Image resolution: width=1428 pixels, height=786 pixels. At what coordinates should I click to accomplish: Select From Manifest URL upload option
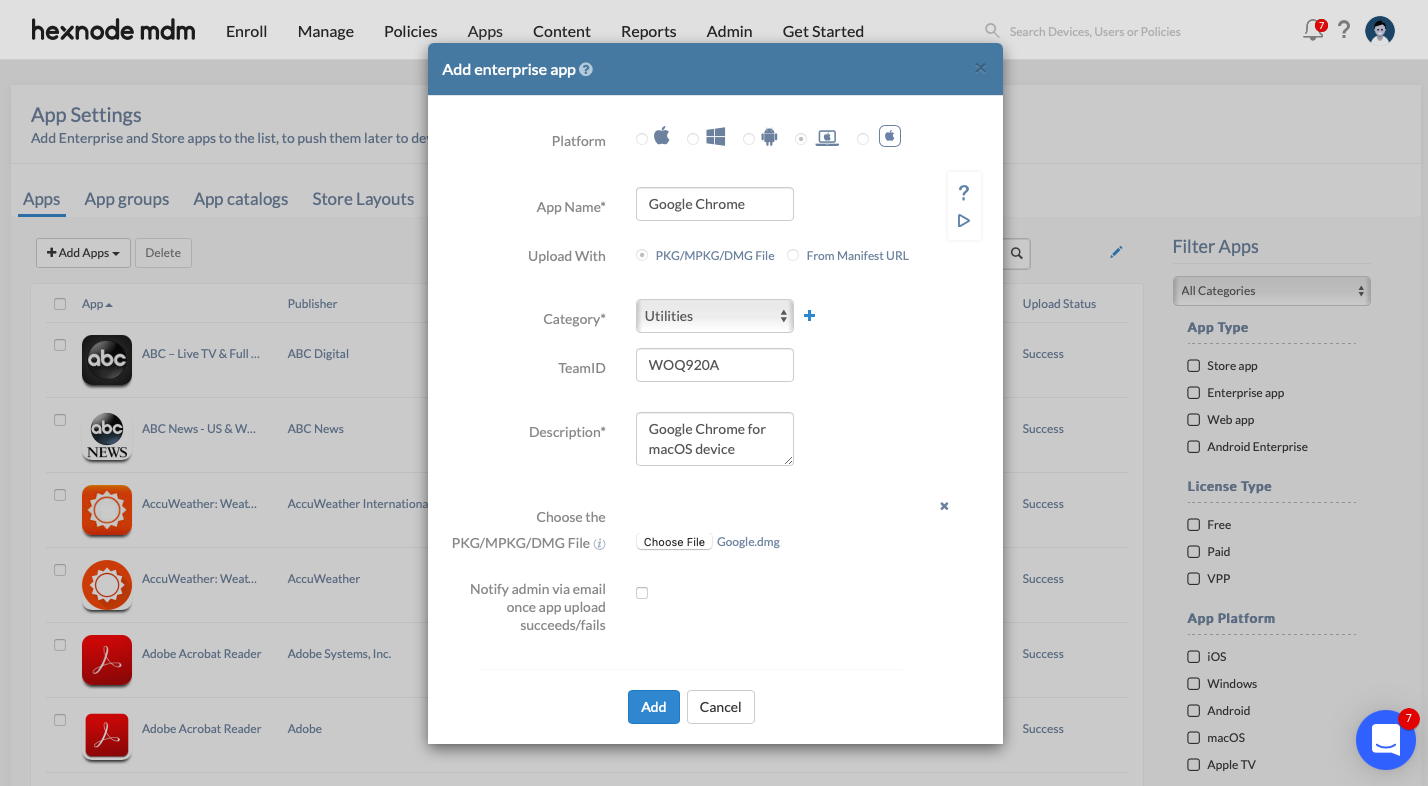[x=793, y=256]
